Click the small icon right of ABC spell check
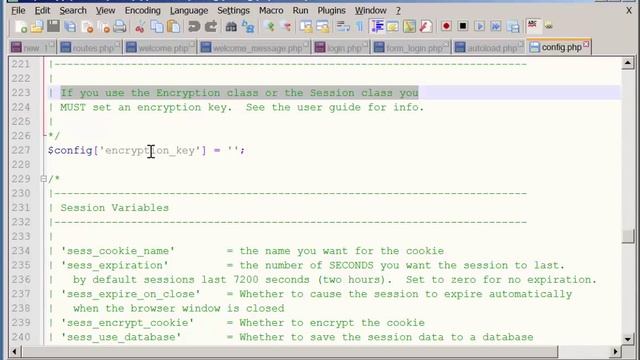The height and width of the screenshot is (360, 640). 549,27
